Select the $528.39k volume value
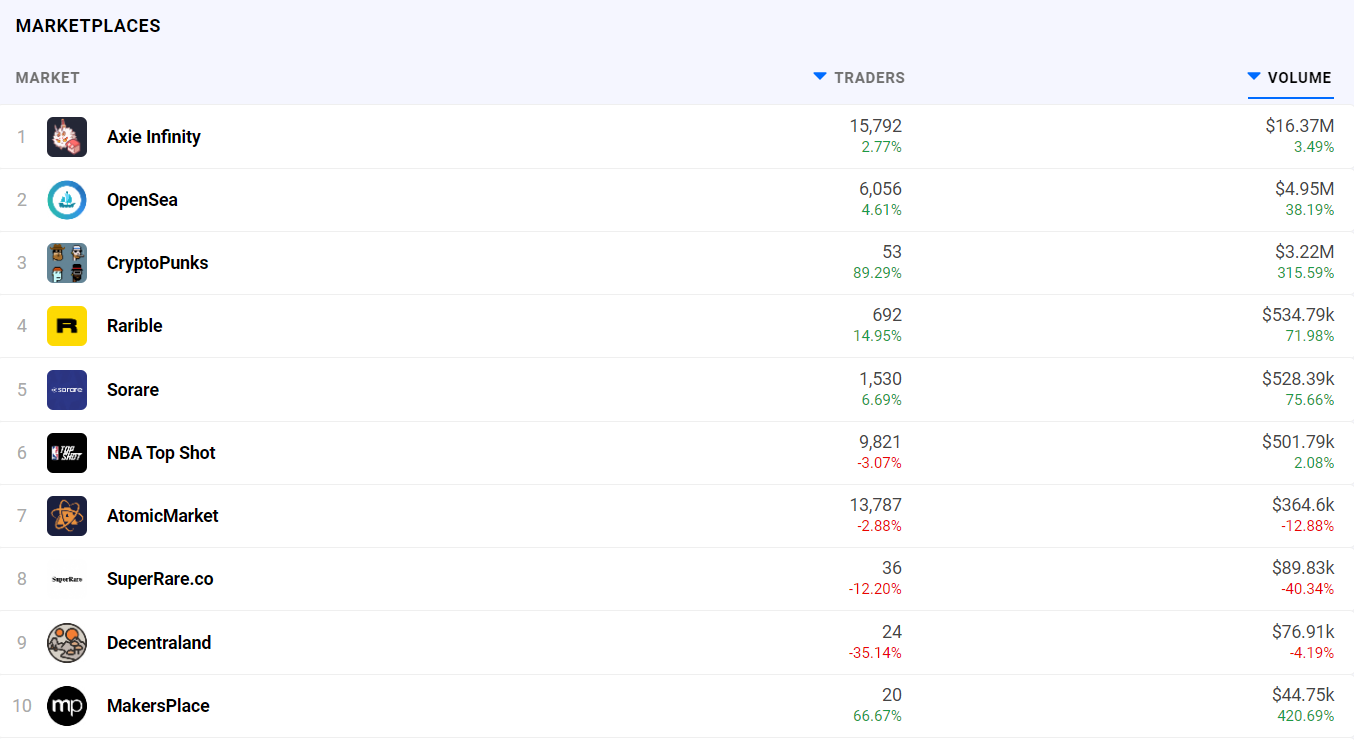This screenshot has height=740, width=1354. coord(1298,379)
